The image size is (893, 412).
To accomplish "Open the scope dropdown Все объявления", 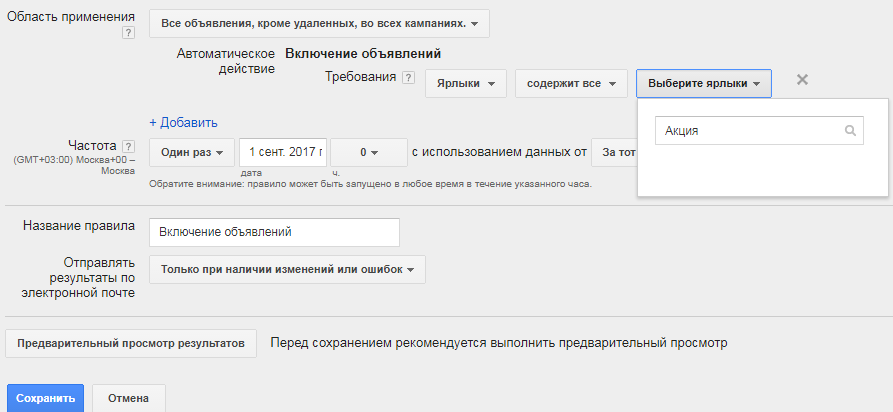I will tap(319, 23).
